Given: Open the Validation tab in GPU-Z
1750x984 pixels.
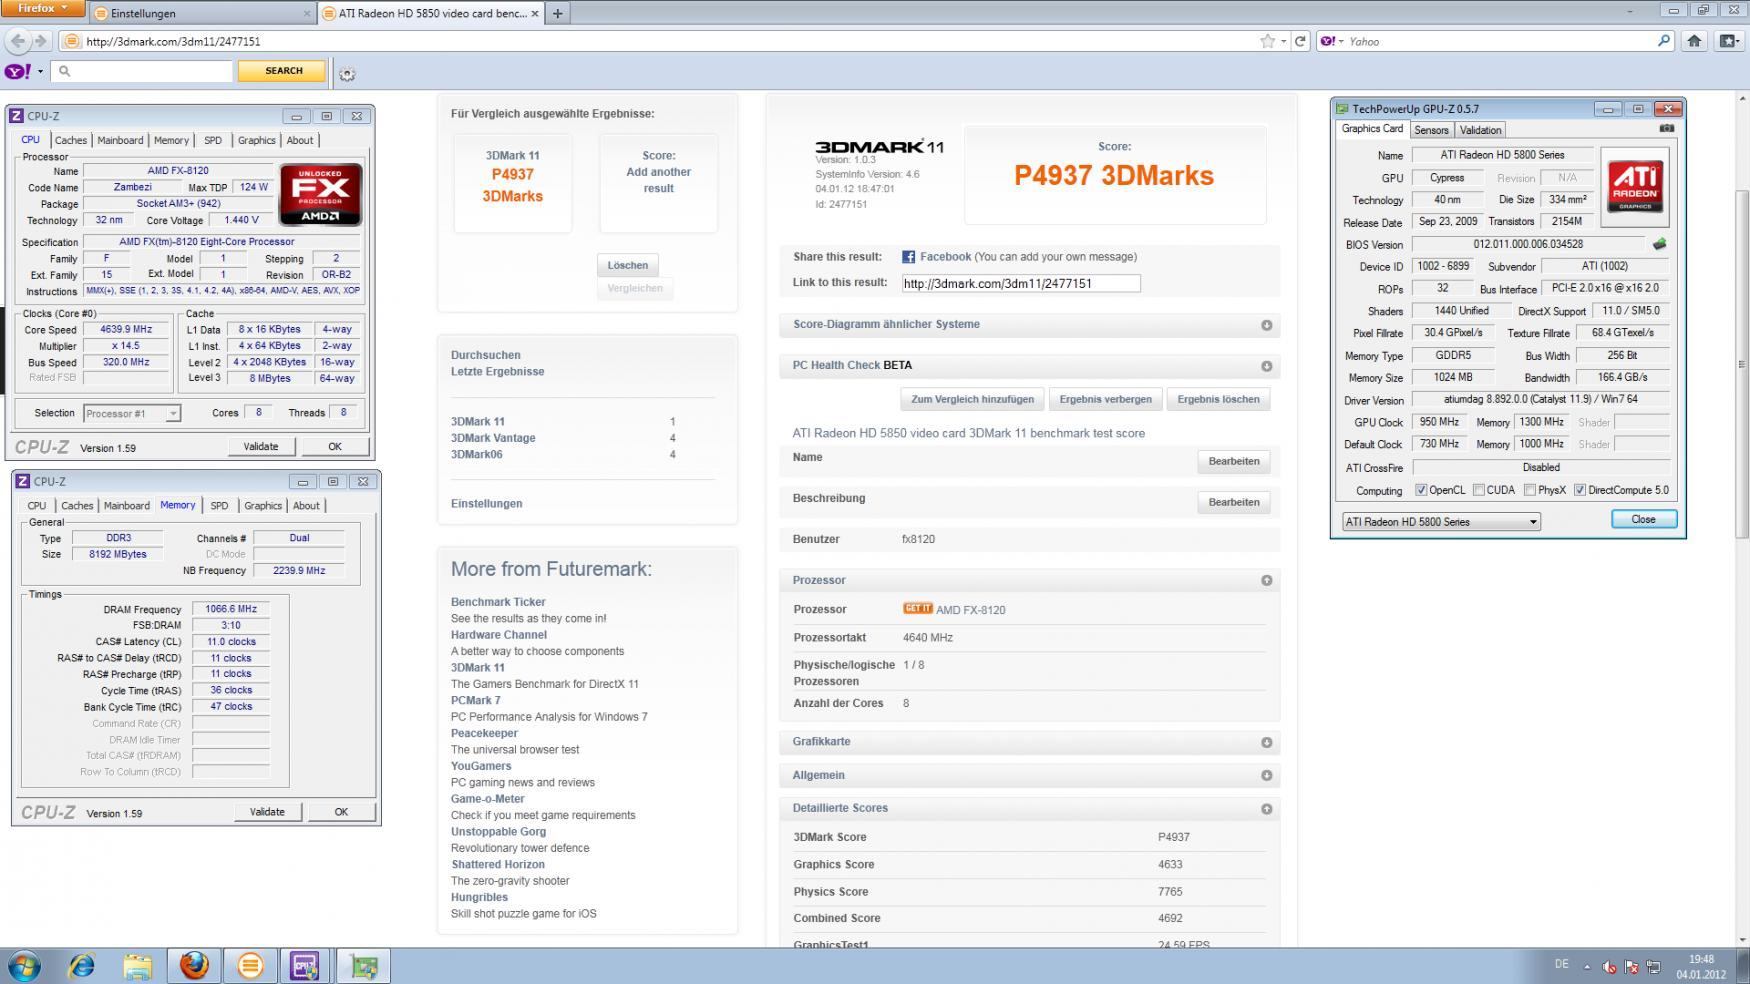Looking at the screenshot, I should (x=1480, y=130).
